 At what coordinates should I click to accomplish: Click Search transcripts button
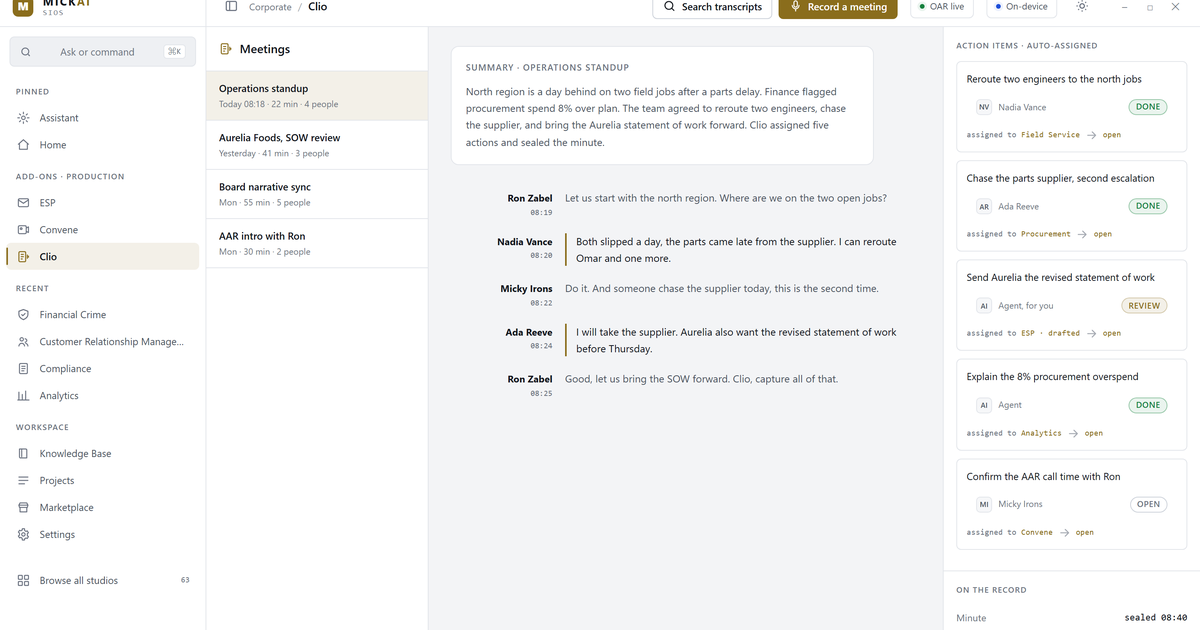[x=712, y=7]
